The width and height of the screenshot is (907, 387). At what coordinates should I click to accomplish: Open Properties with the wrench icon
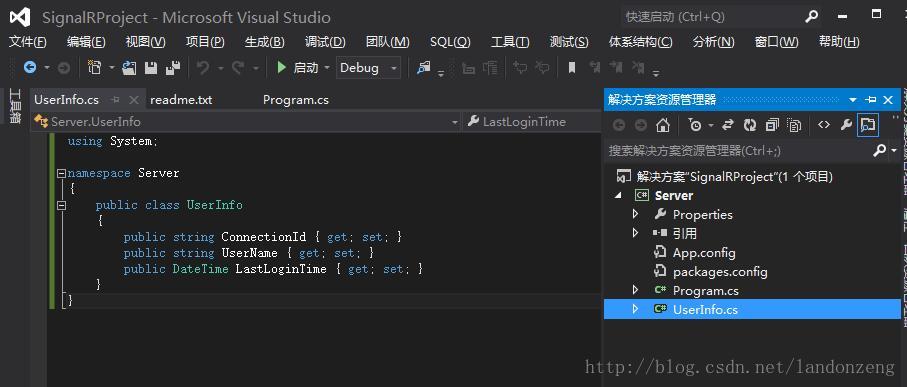pyautogui.click(x=846, y=125)
